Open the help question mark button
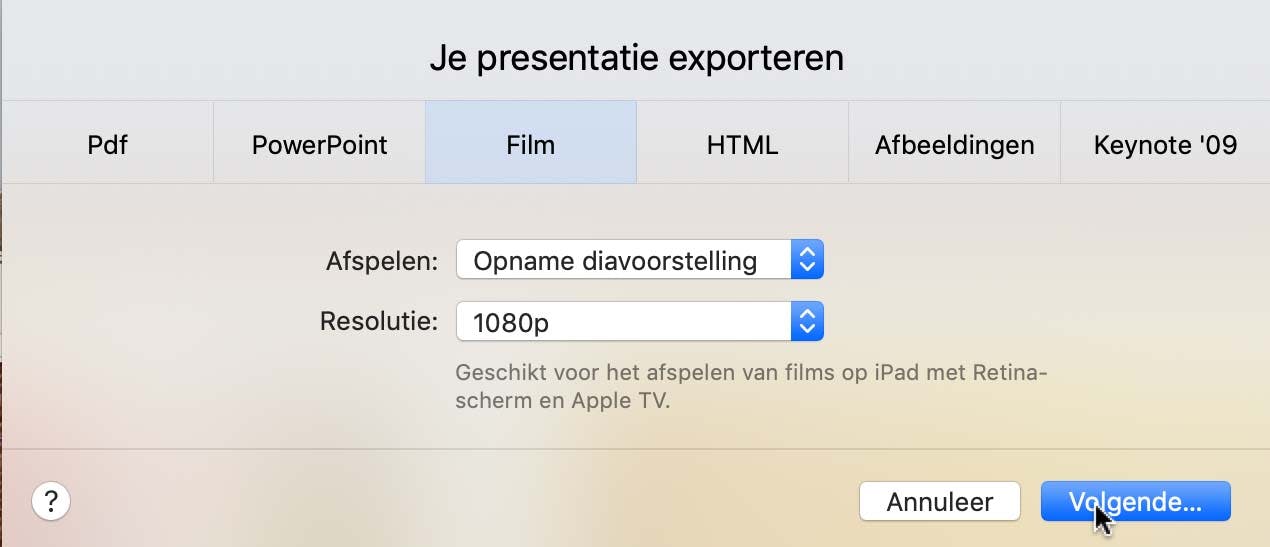Screen dimensions: 1270x547 tap(52, 500)
